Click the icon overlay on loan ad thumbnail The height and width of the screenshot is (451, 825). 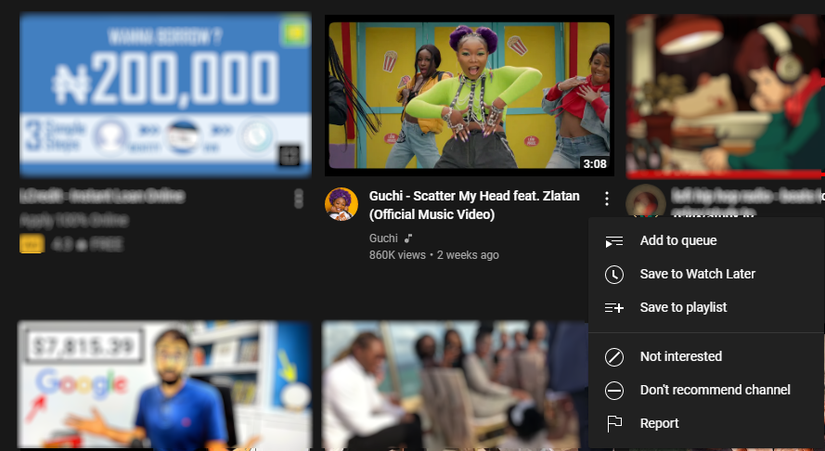coord(289,156)
